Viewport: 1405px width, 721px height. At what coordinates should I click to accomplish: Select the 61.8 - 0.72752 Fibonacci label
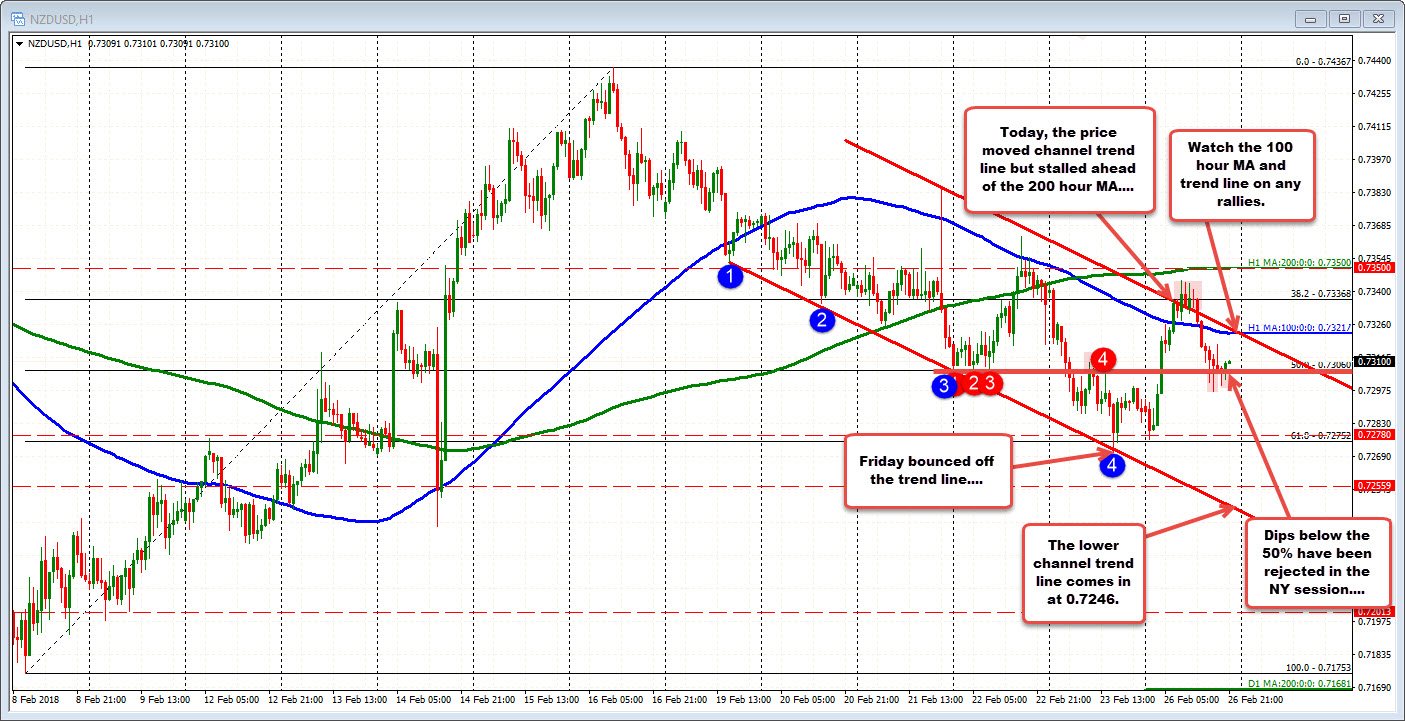point(1320,435)
